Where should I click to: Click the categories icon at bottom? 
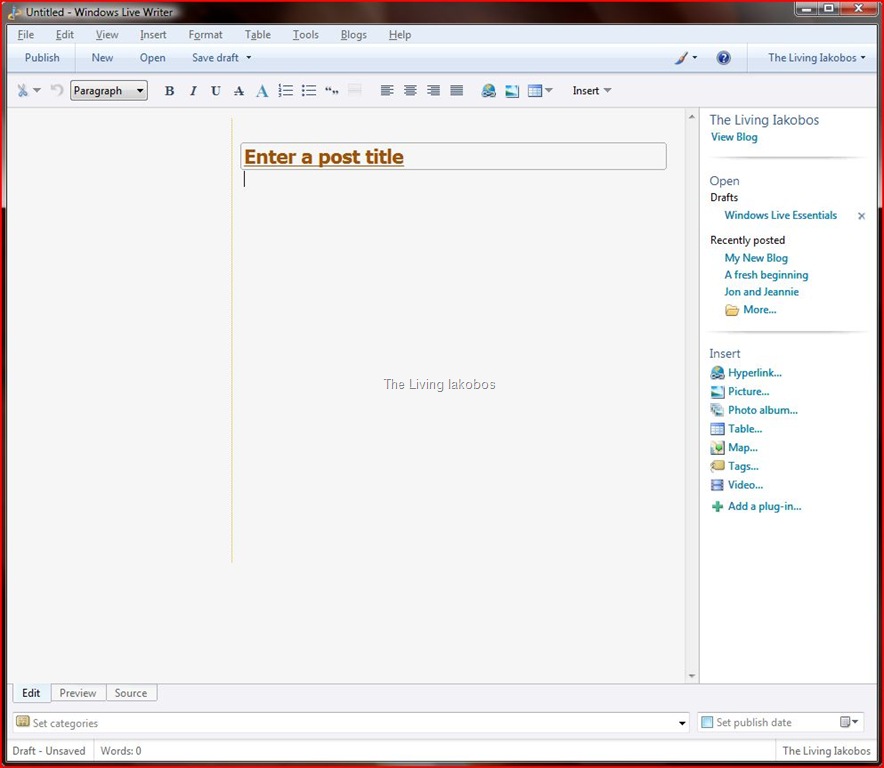click(23, 721)
